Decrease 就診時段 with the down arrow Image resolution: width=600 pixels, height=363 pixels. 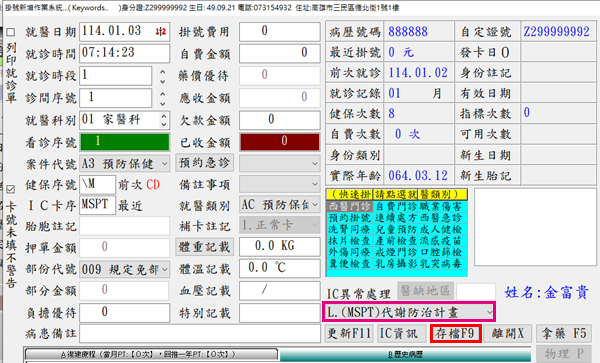click(x=163, y=81)
